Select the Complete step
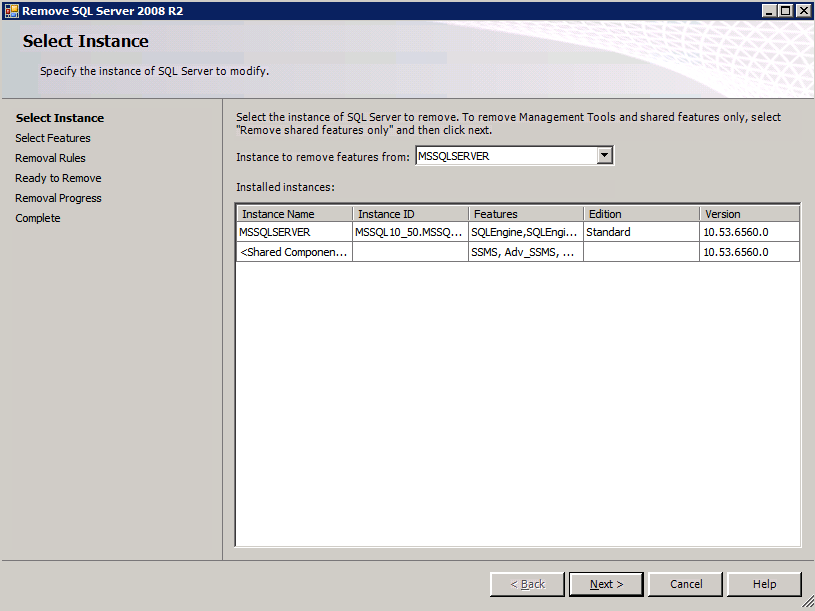The width and height of the screenshot is (815, 611). 37,218
